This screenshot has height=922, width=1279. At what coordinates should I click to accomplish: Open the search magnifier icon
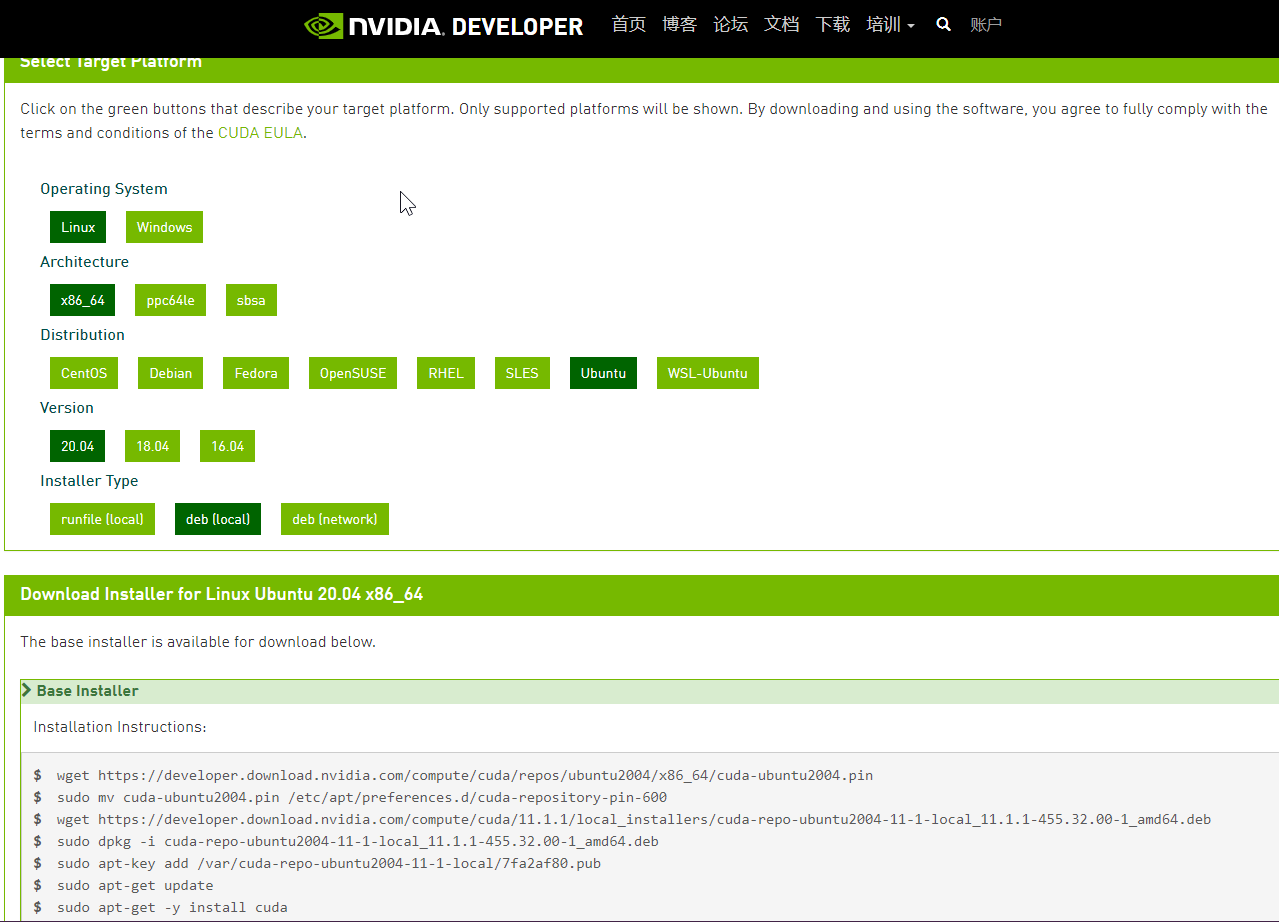[943, 25]
